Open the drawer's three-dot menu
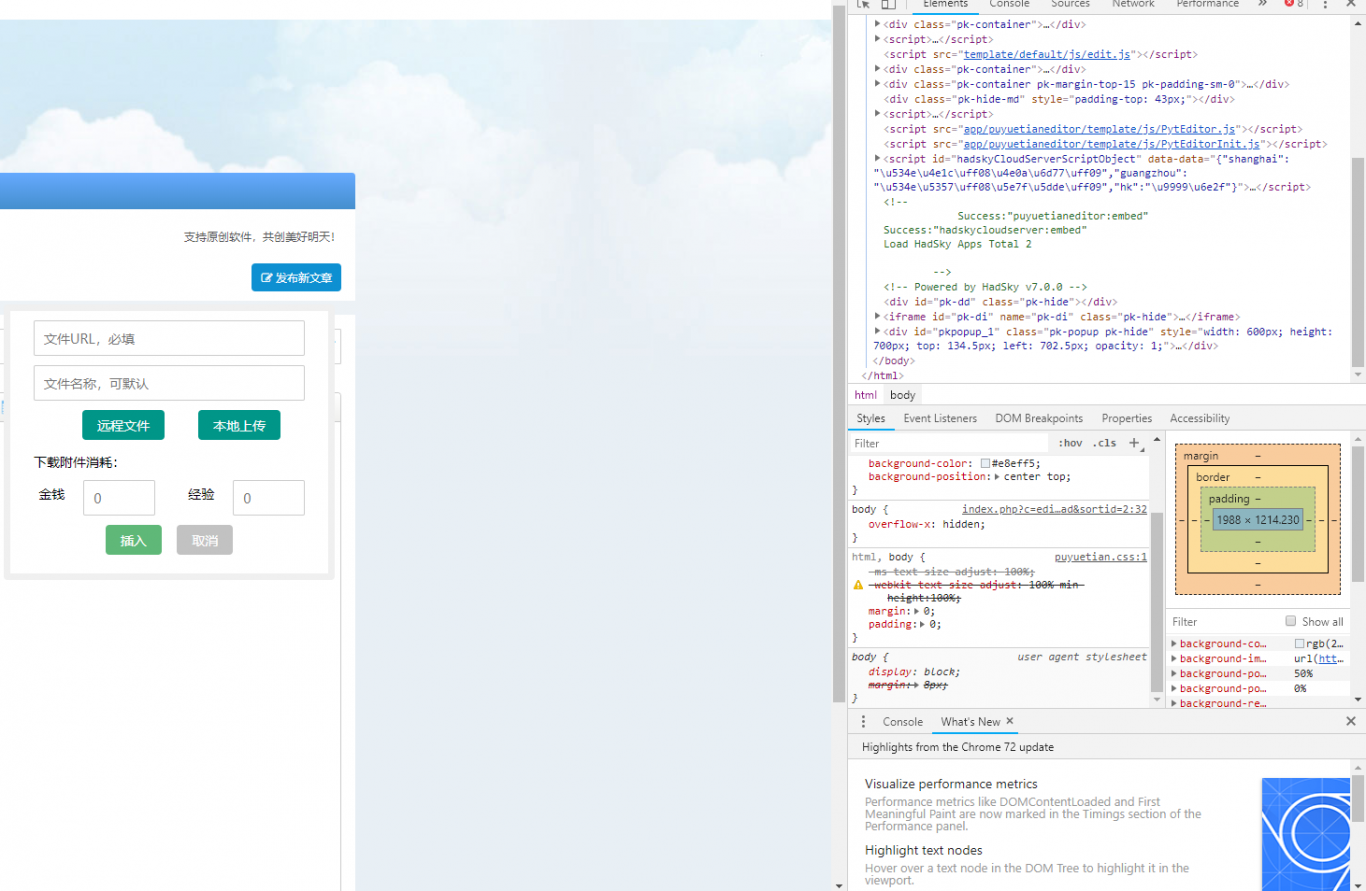Viewport: 1366px width, 891px height. point(864,721)
